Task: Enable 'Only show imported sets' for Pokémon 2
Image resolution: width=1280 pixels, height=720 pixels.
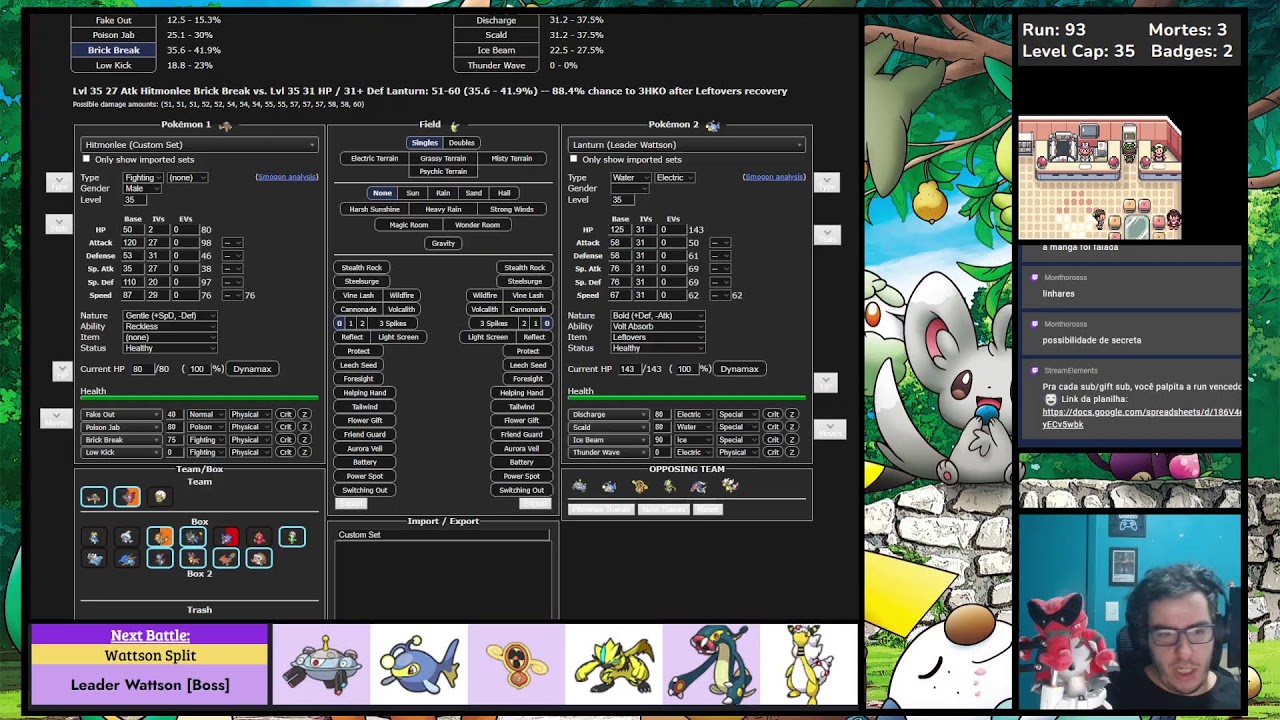Action: coord(573,159)
